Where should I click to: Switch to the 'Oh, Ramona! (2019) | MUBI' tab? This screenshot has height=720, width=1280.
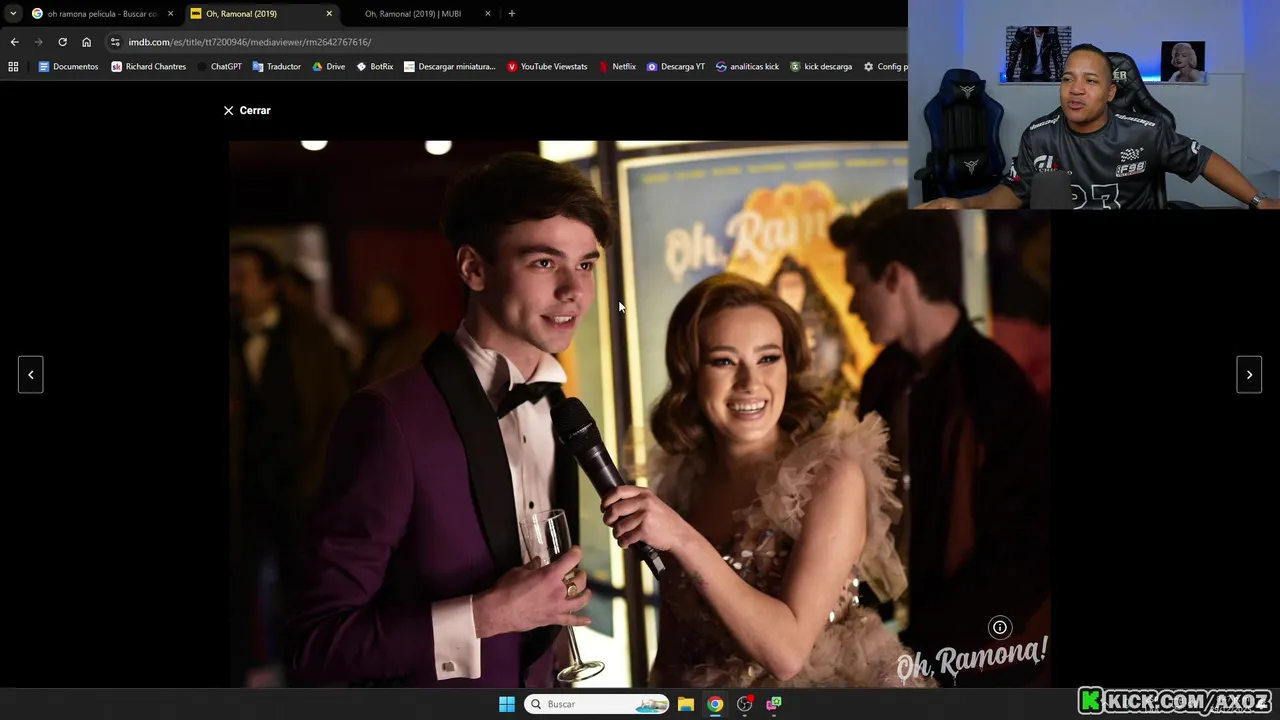click(x=412, y=14)
